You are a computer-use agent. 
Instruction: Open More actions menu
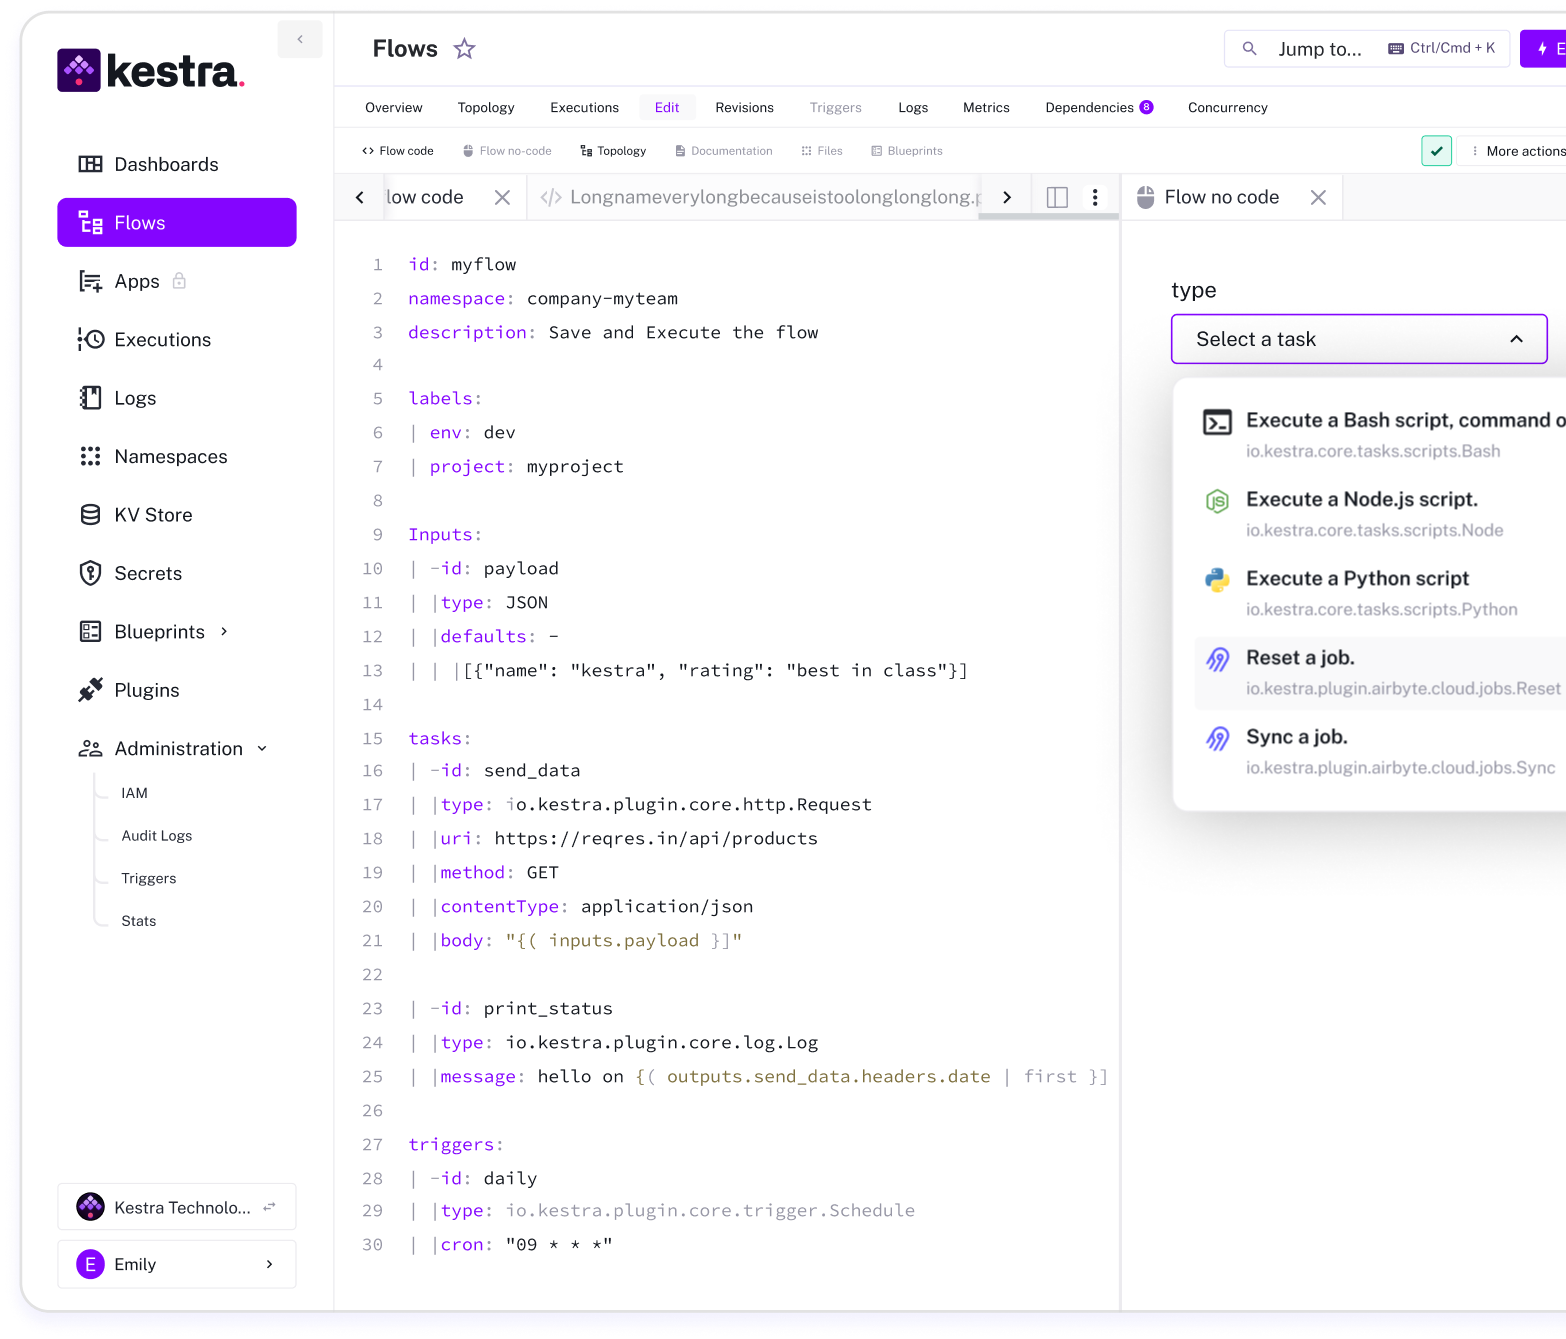pos(1515,151)
